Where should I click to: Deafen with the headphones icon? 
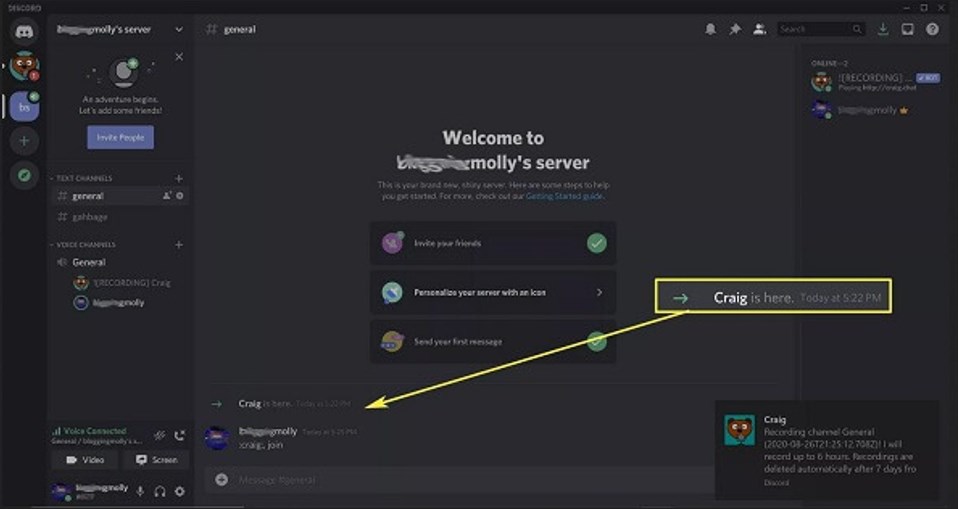click(160, 491)
